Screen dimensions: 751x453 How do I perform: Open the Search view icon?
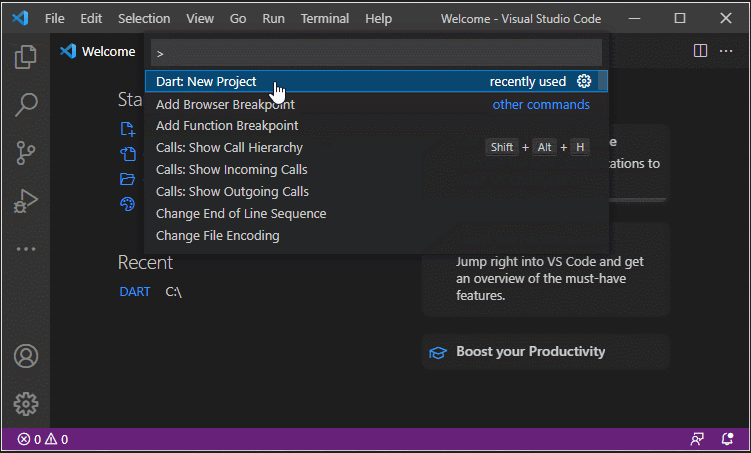click(26, 105)
